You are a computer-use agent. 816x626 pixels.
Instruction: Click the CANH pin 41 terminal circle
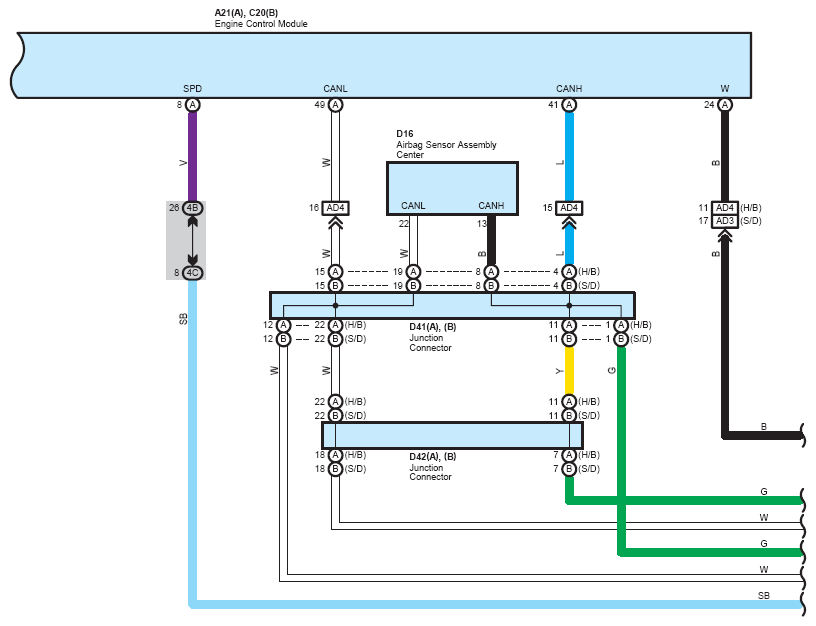tap(569, 105)
